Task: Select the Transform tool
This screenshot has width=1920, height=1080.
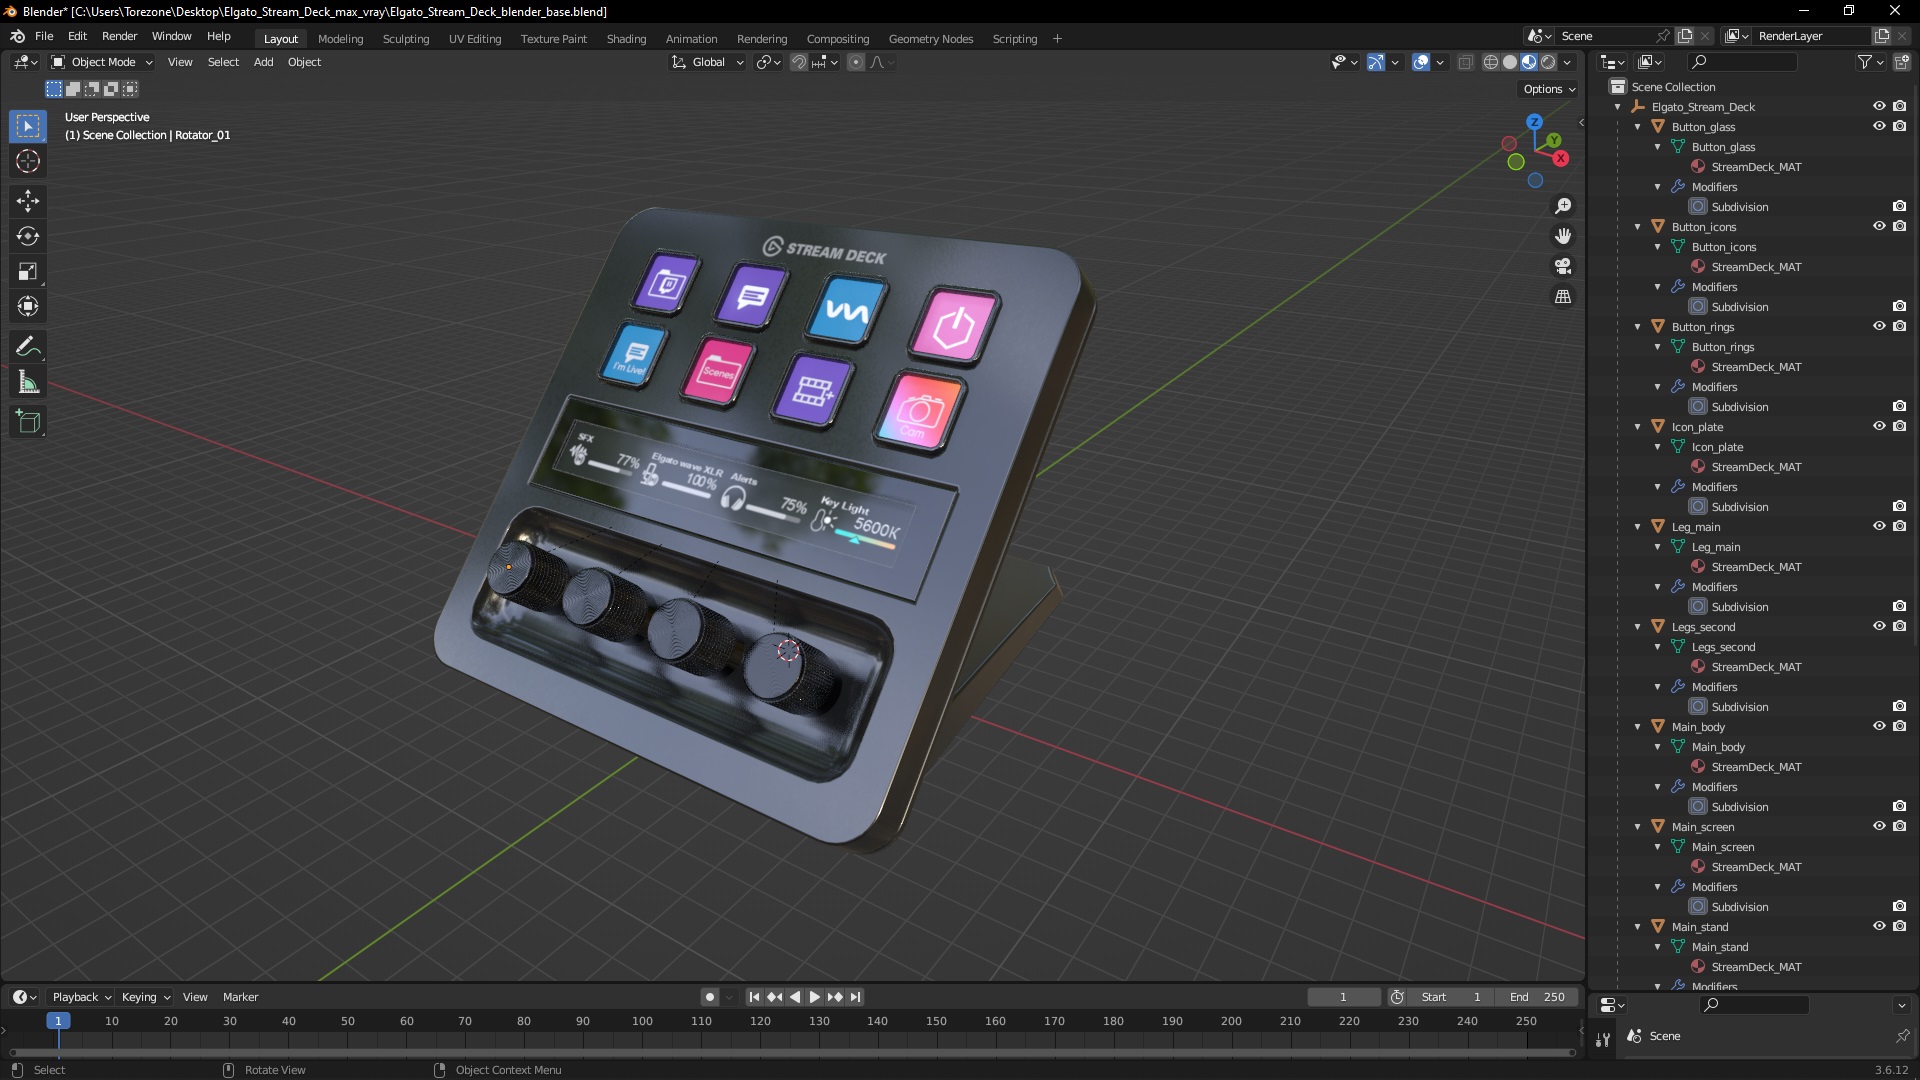Action: tap(28, 306)
